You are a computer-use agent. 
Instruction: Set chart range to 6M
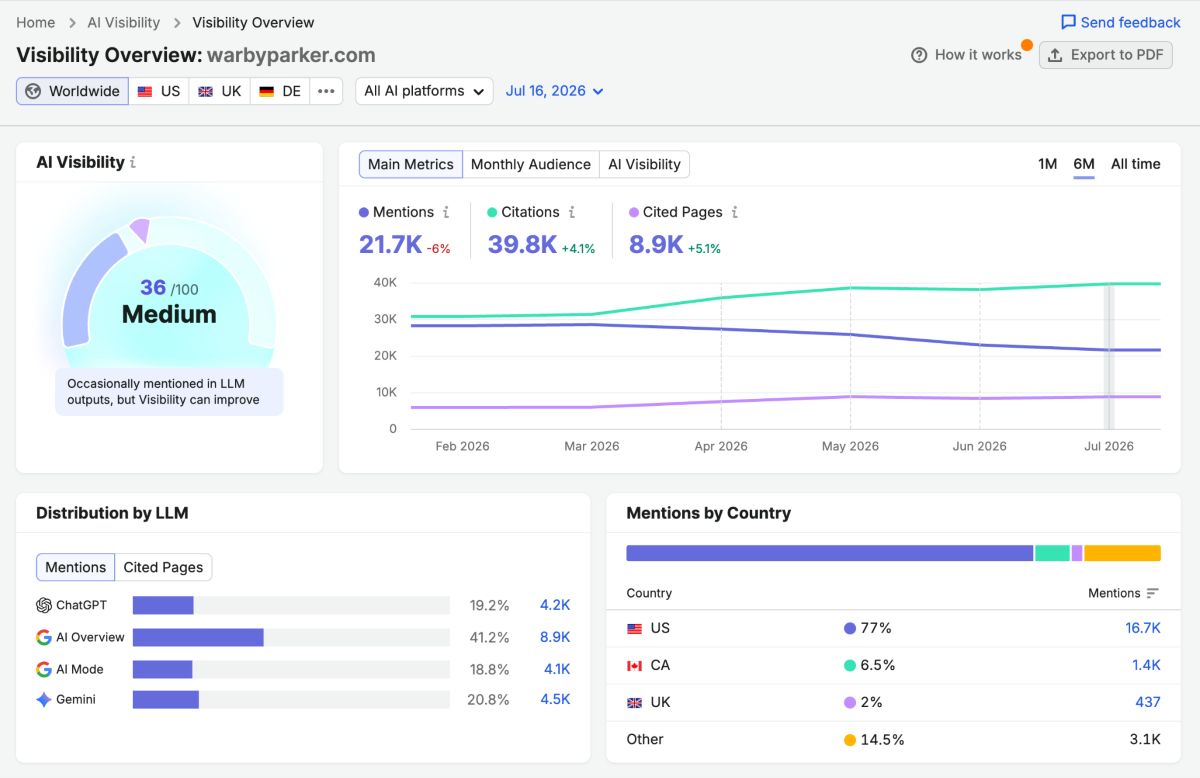pyautogui.click(x=1084, y=164)
